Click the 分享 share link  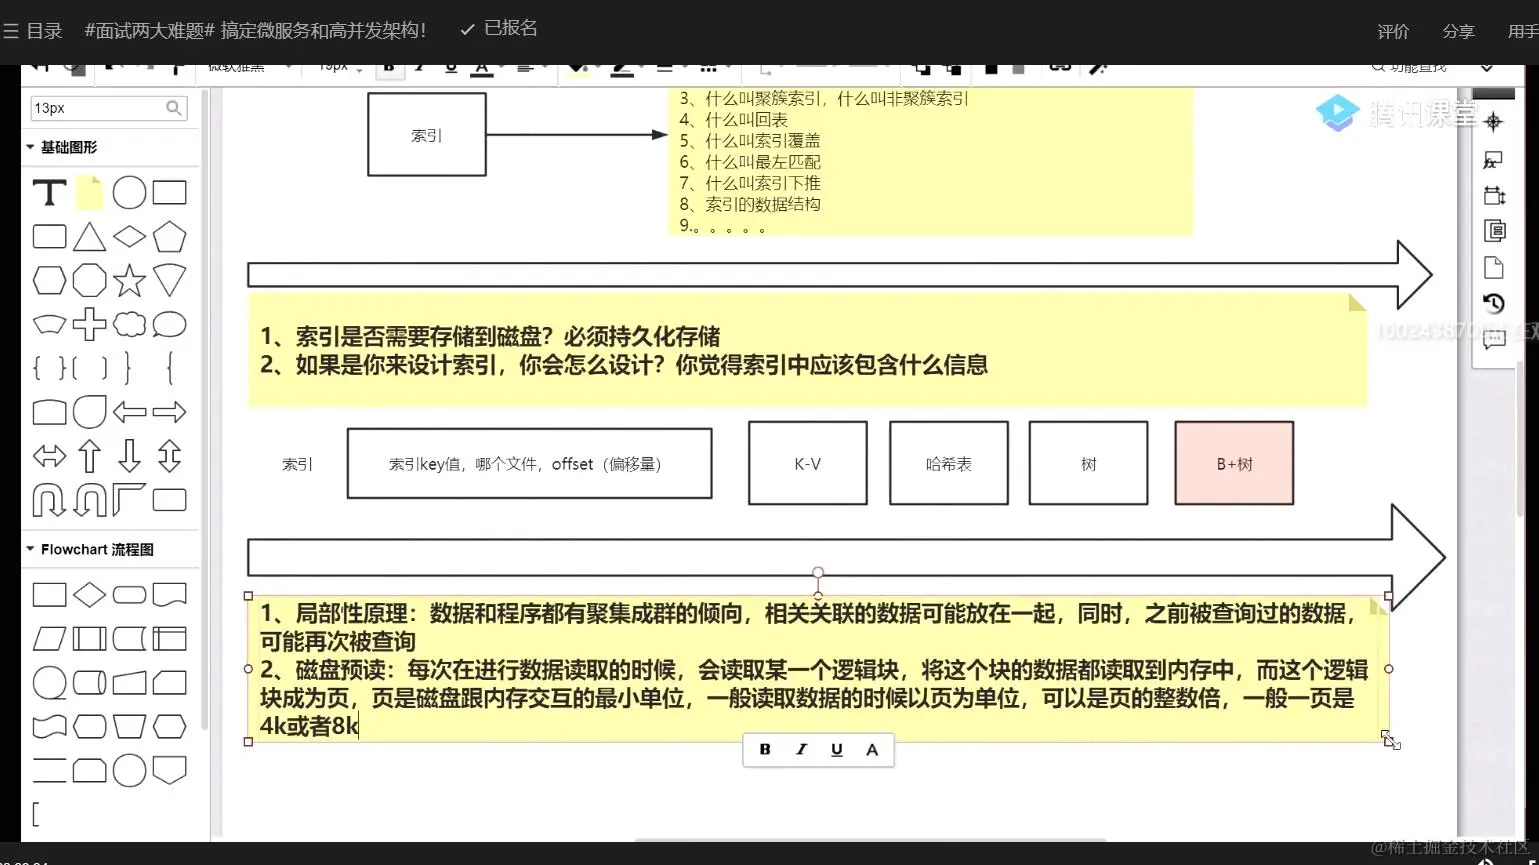coord(1459,32)
